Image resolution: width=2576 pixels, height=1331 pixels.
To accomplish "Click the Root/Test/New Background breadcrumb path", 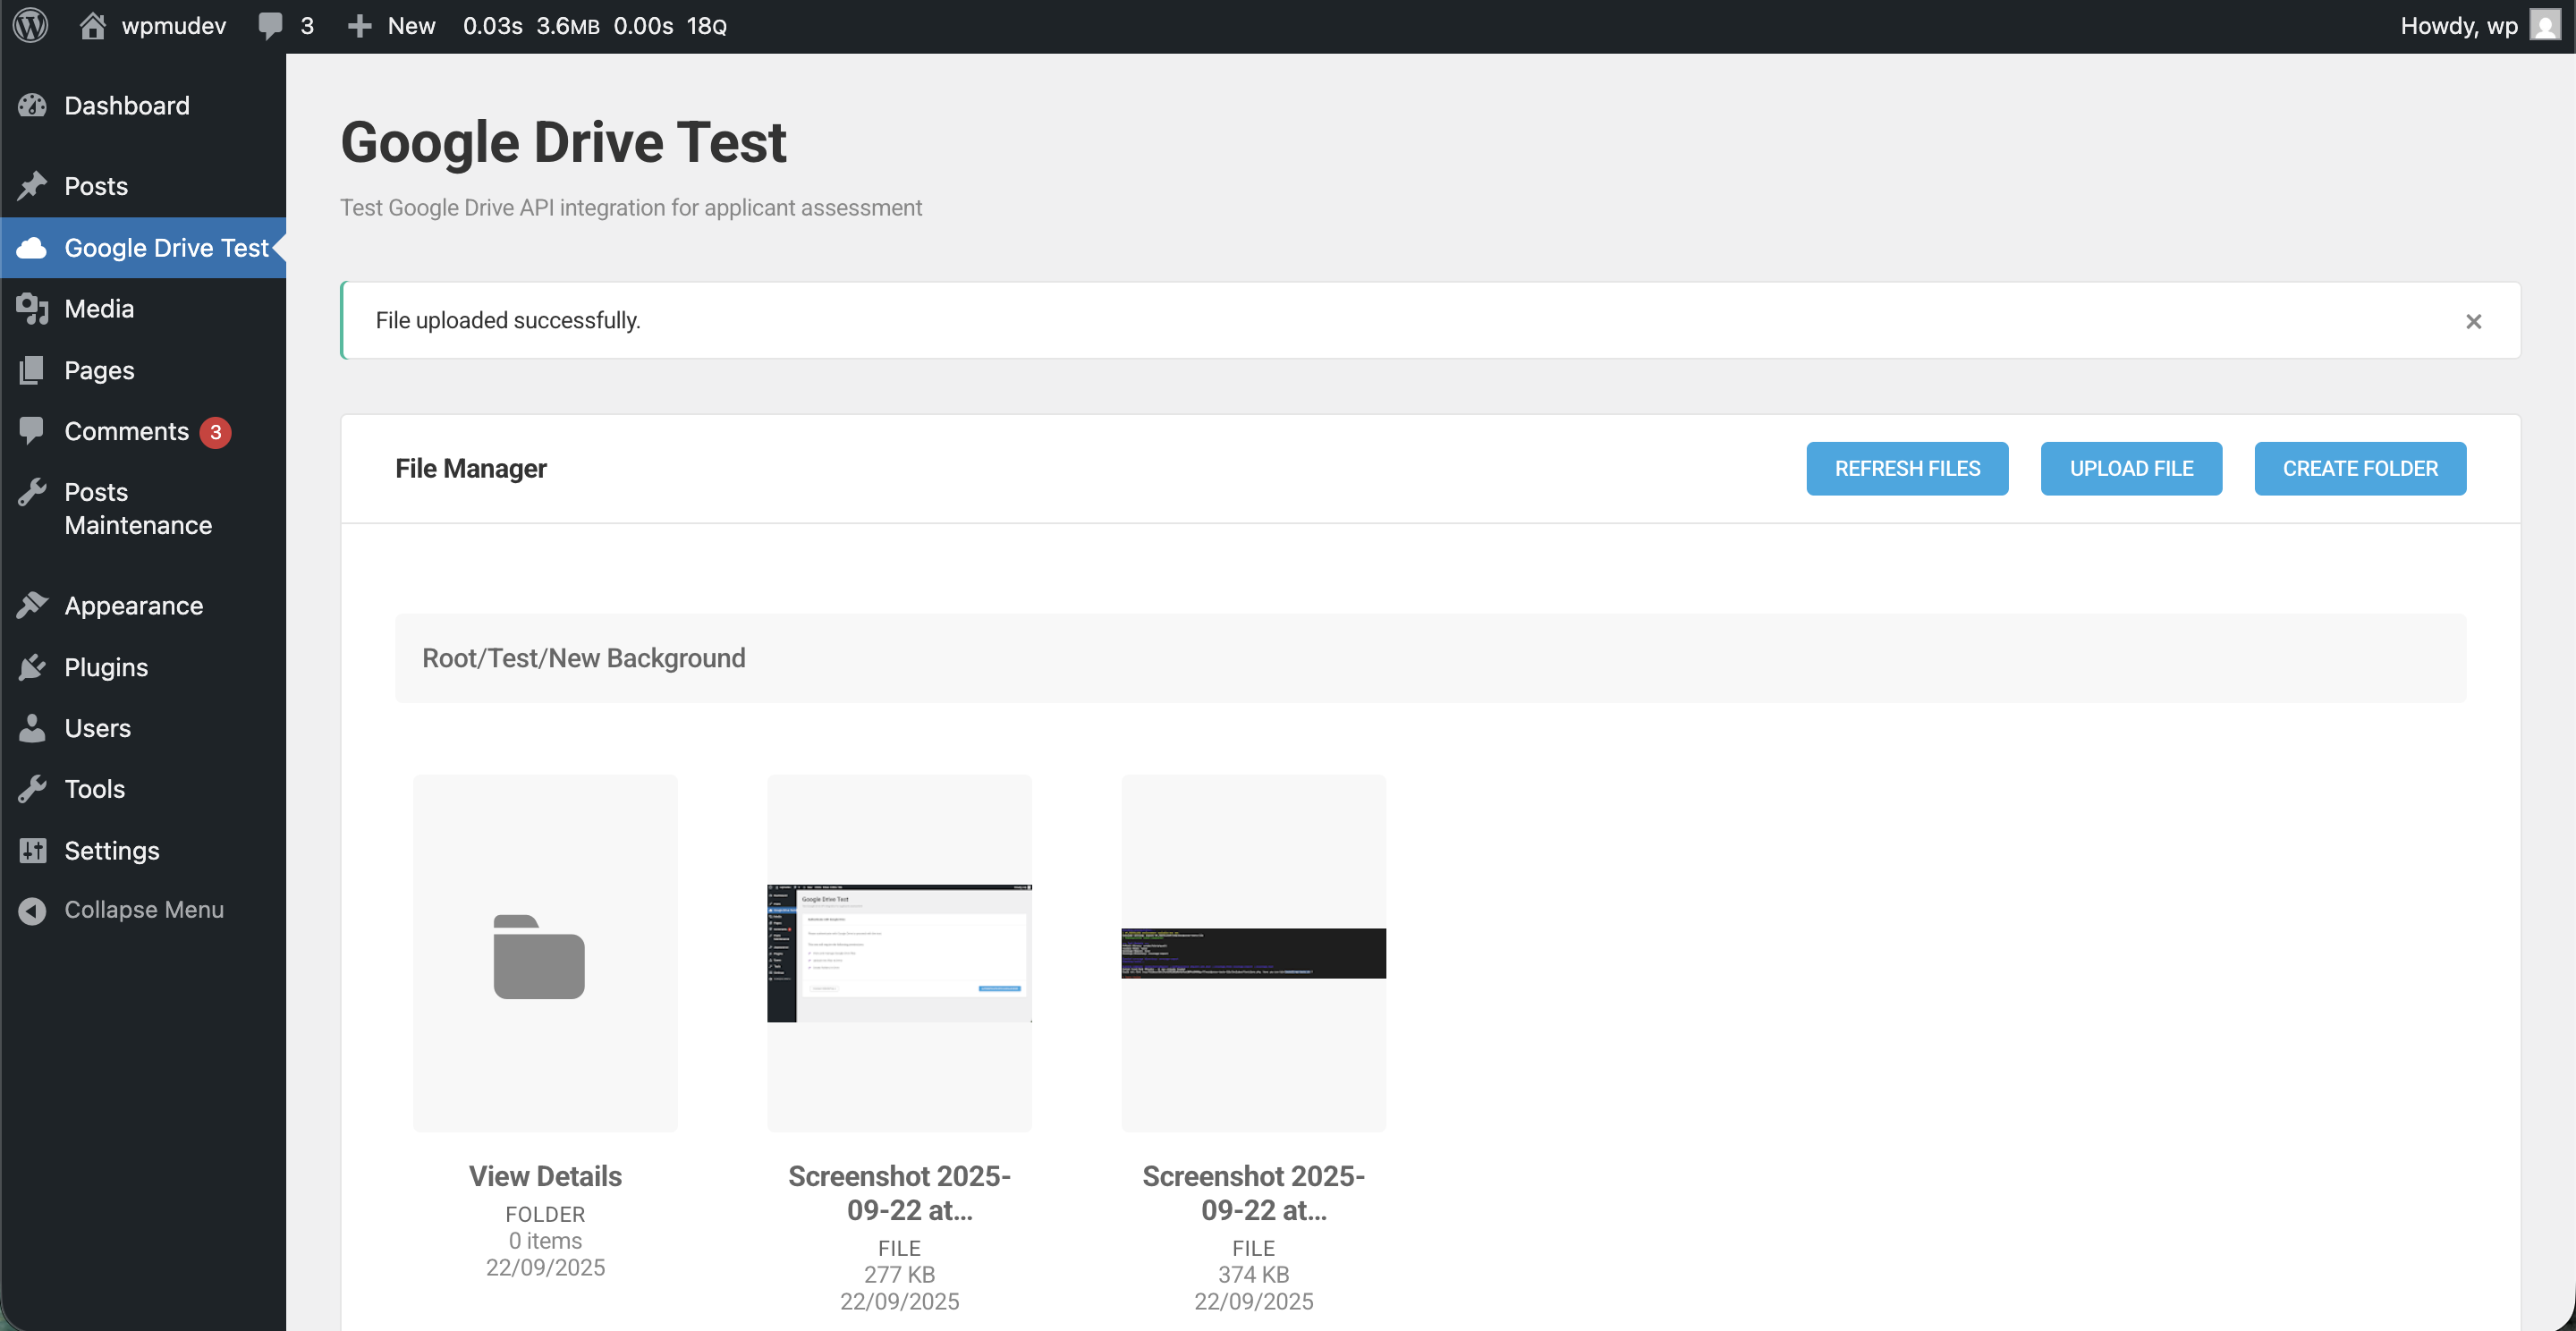I will tap(584, 658).
